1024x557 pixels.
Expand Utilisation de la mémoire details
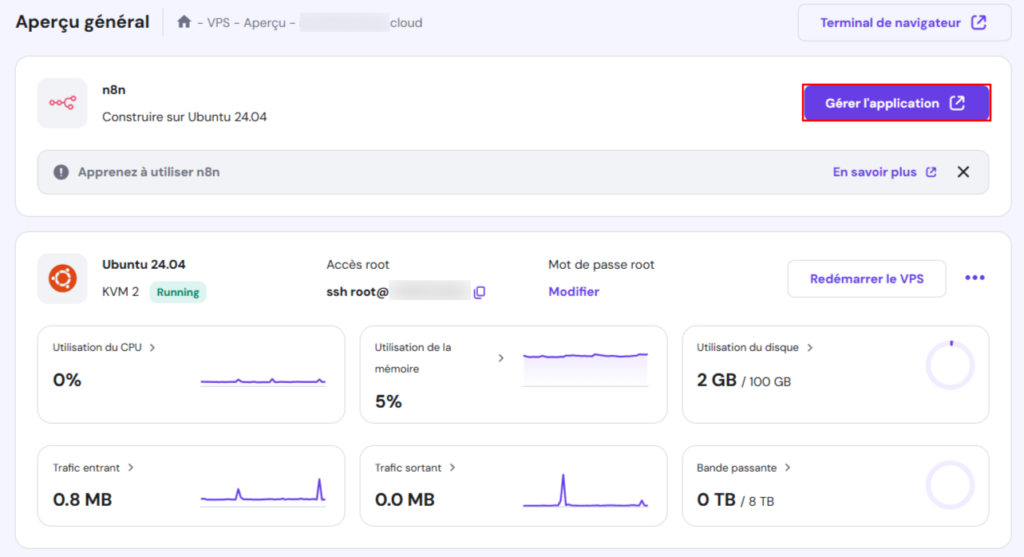point(501,358)
